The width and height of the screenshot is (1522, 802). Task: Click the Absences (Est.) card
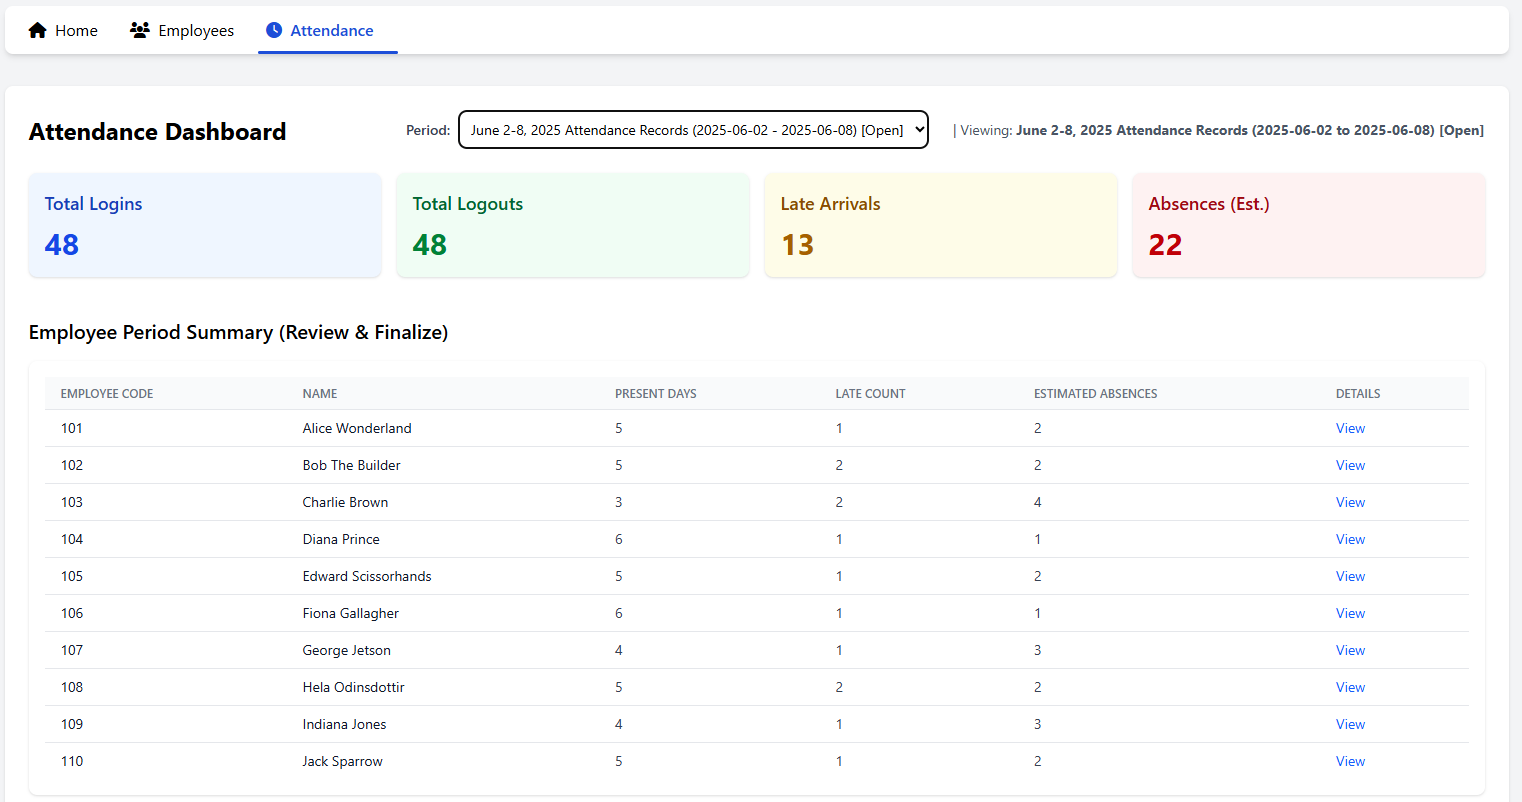tap(1308, 225)
